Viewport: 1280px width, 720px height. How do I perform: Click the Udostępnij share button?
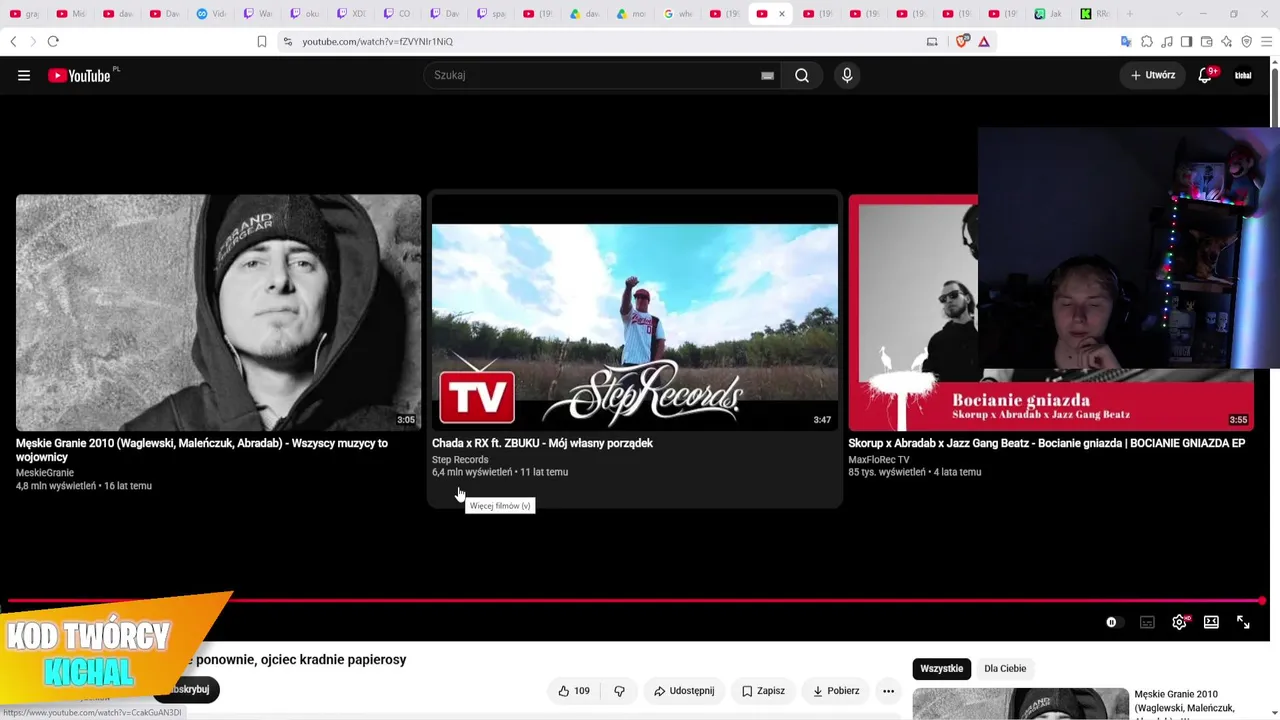click(684, 691)
